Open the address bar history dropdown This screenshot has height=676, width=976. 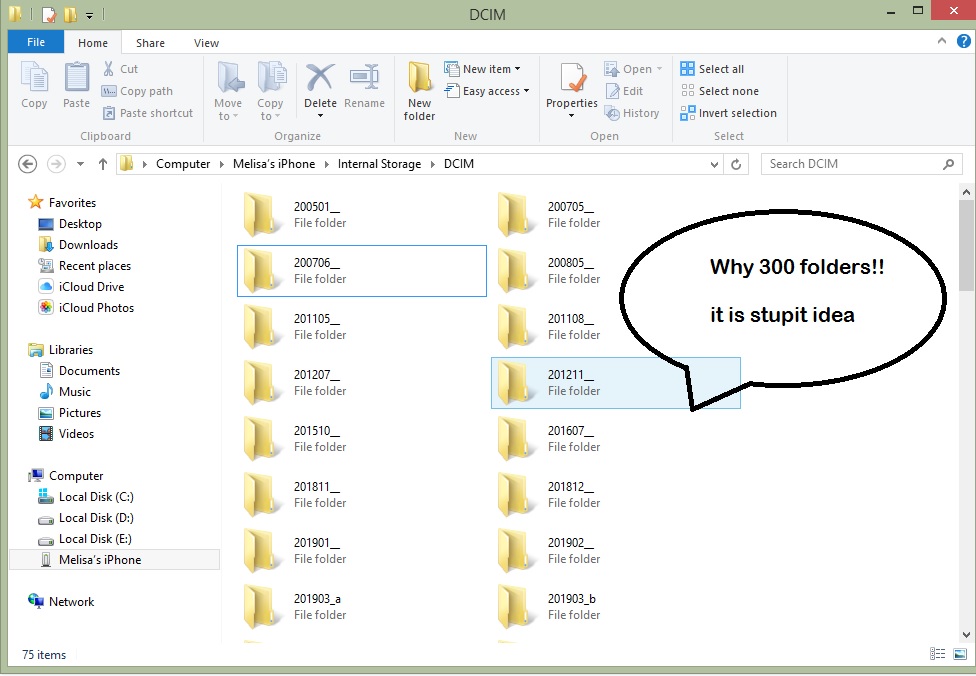pyautogui.click(x=715, y=164)
